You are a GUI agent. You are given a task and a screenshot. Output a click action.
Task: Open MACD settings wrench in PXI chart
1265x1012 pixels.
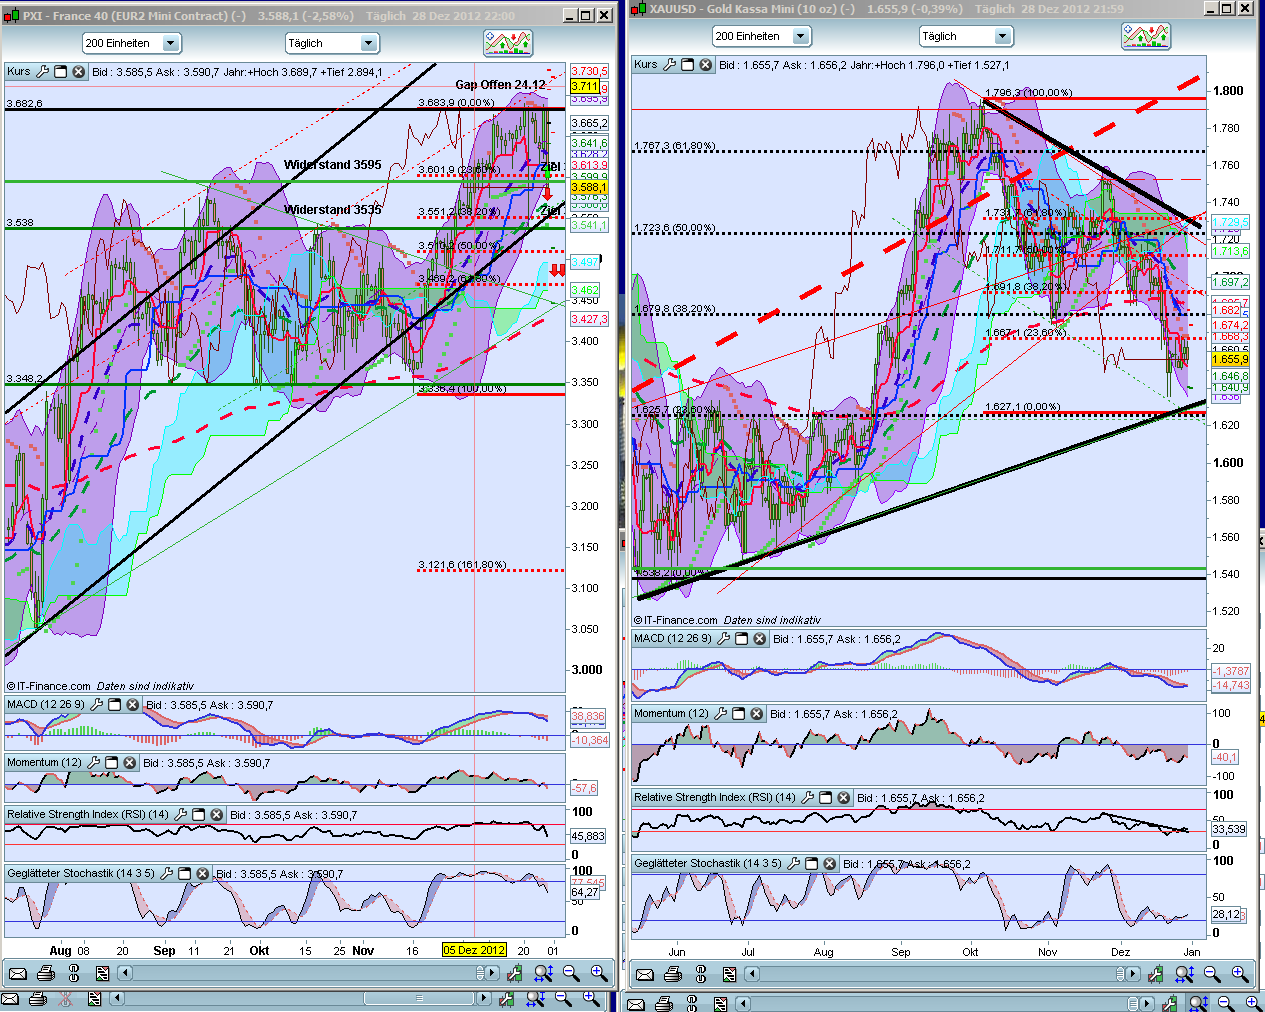(x=96, y=705)
